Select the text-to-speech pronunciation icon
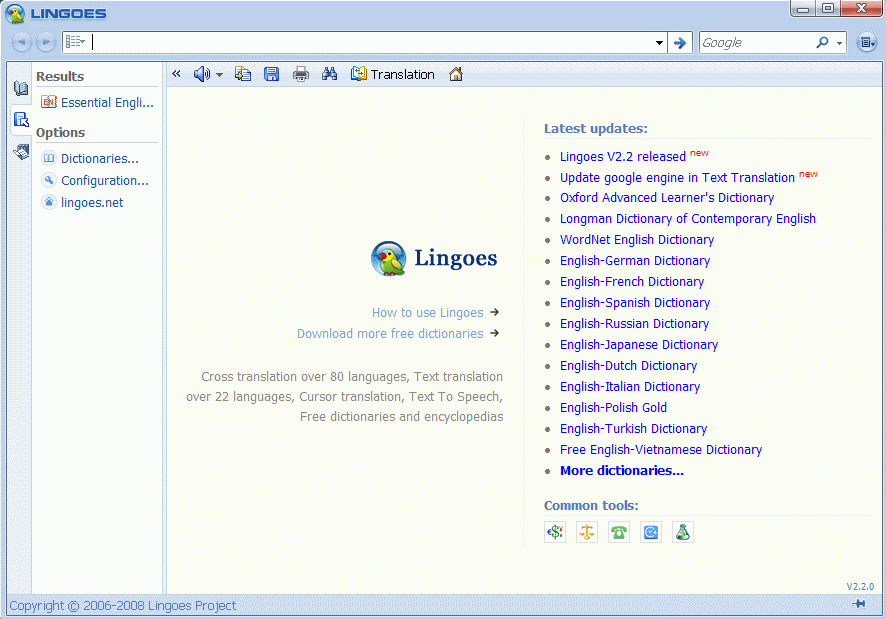This screenshot has height=619, width=886. click(203, 73)
